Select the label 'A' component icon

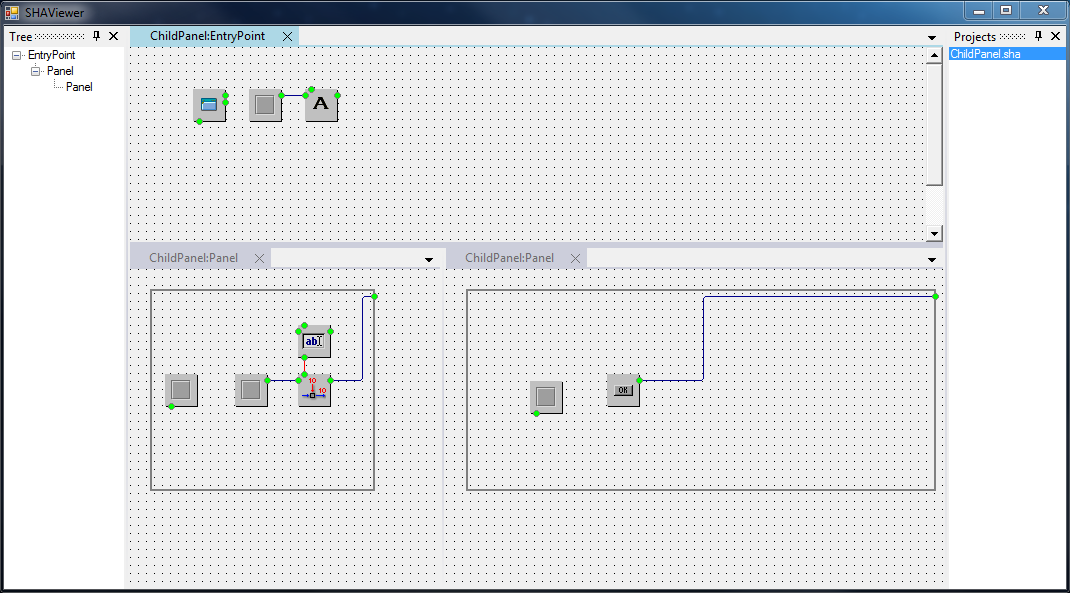(x=321, y=105)
